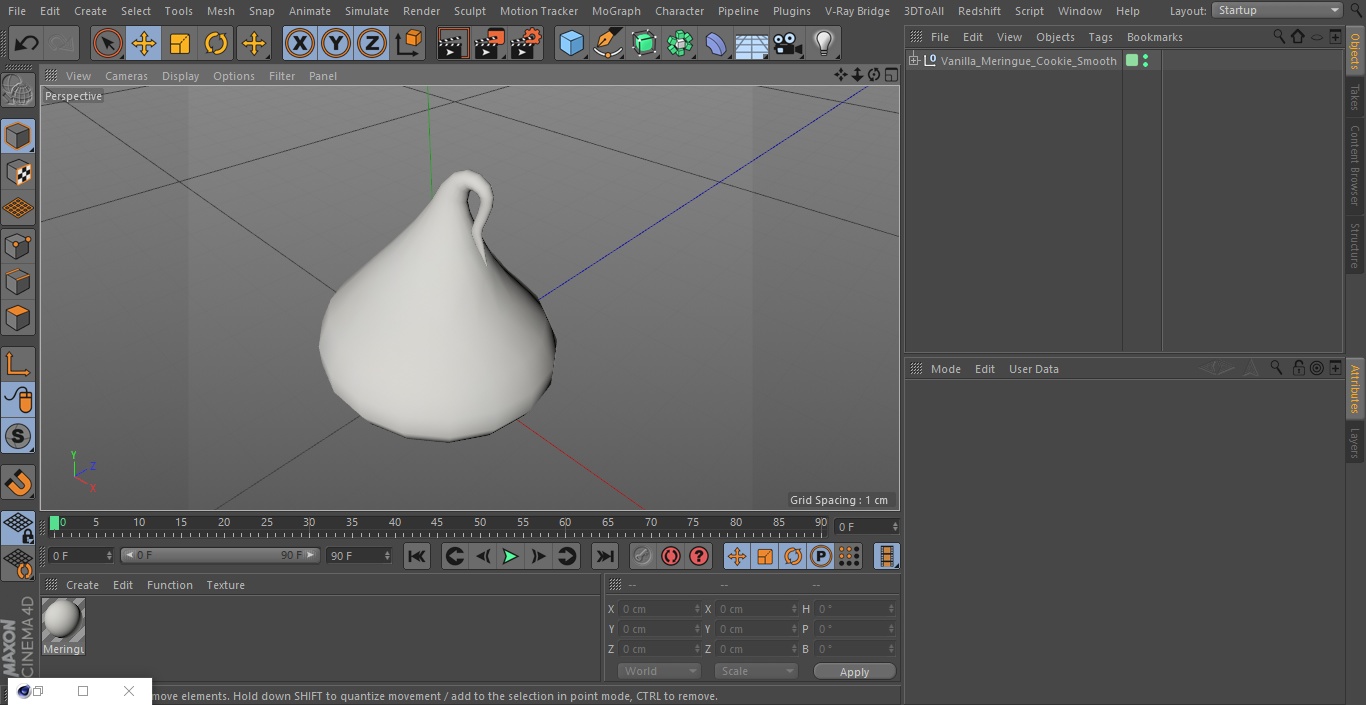This screenshot has height=705, width=1366.
Task: Activate the Move tool
Action: pos(143,43)
